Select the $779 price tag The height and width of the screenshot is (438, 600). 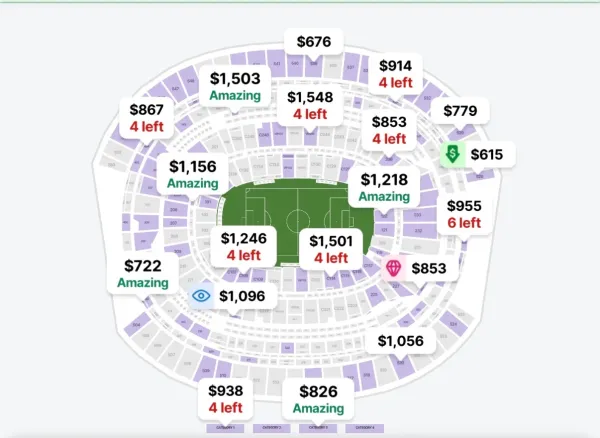point(460,111)
